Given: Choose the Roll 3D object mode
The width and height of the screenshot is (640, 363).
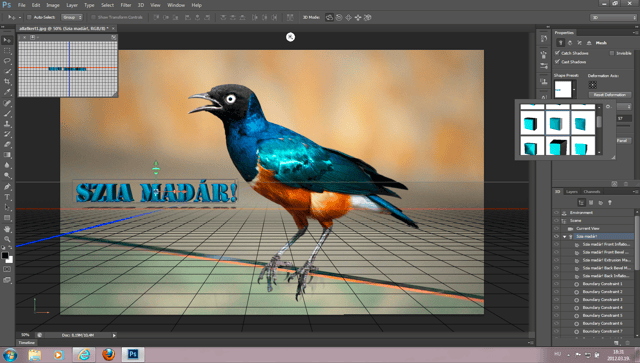Looking at the screenshot, I should coord(339,18).
